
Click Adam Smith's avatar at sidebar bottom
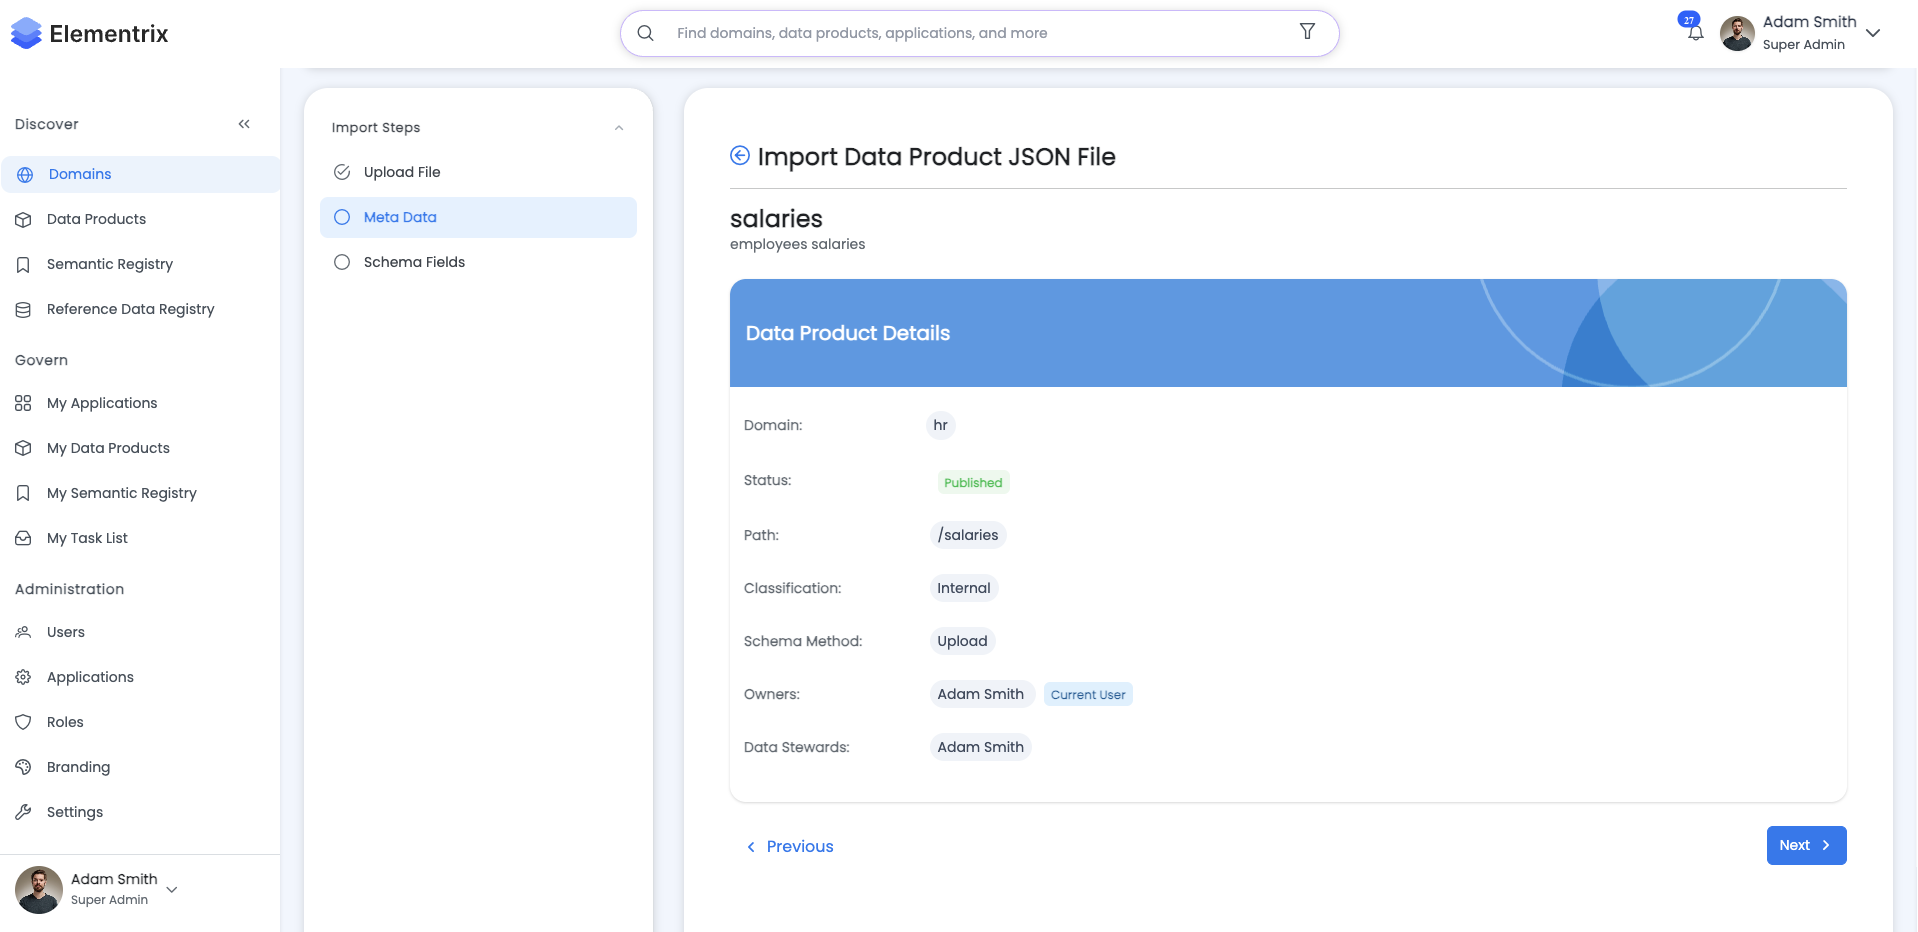coord(39,889)
